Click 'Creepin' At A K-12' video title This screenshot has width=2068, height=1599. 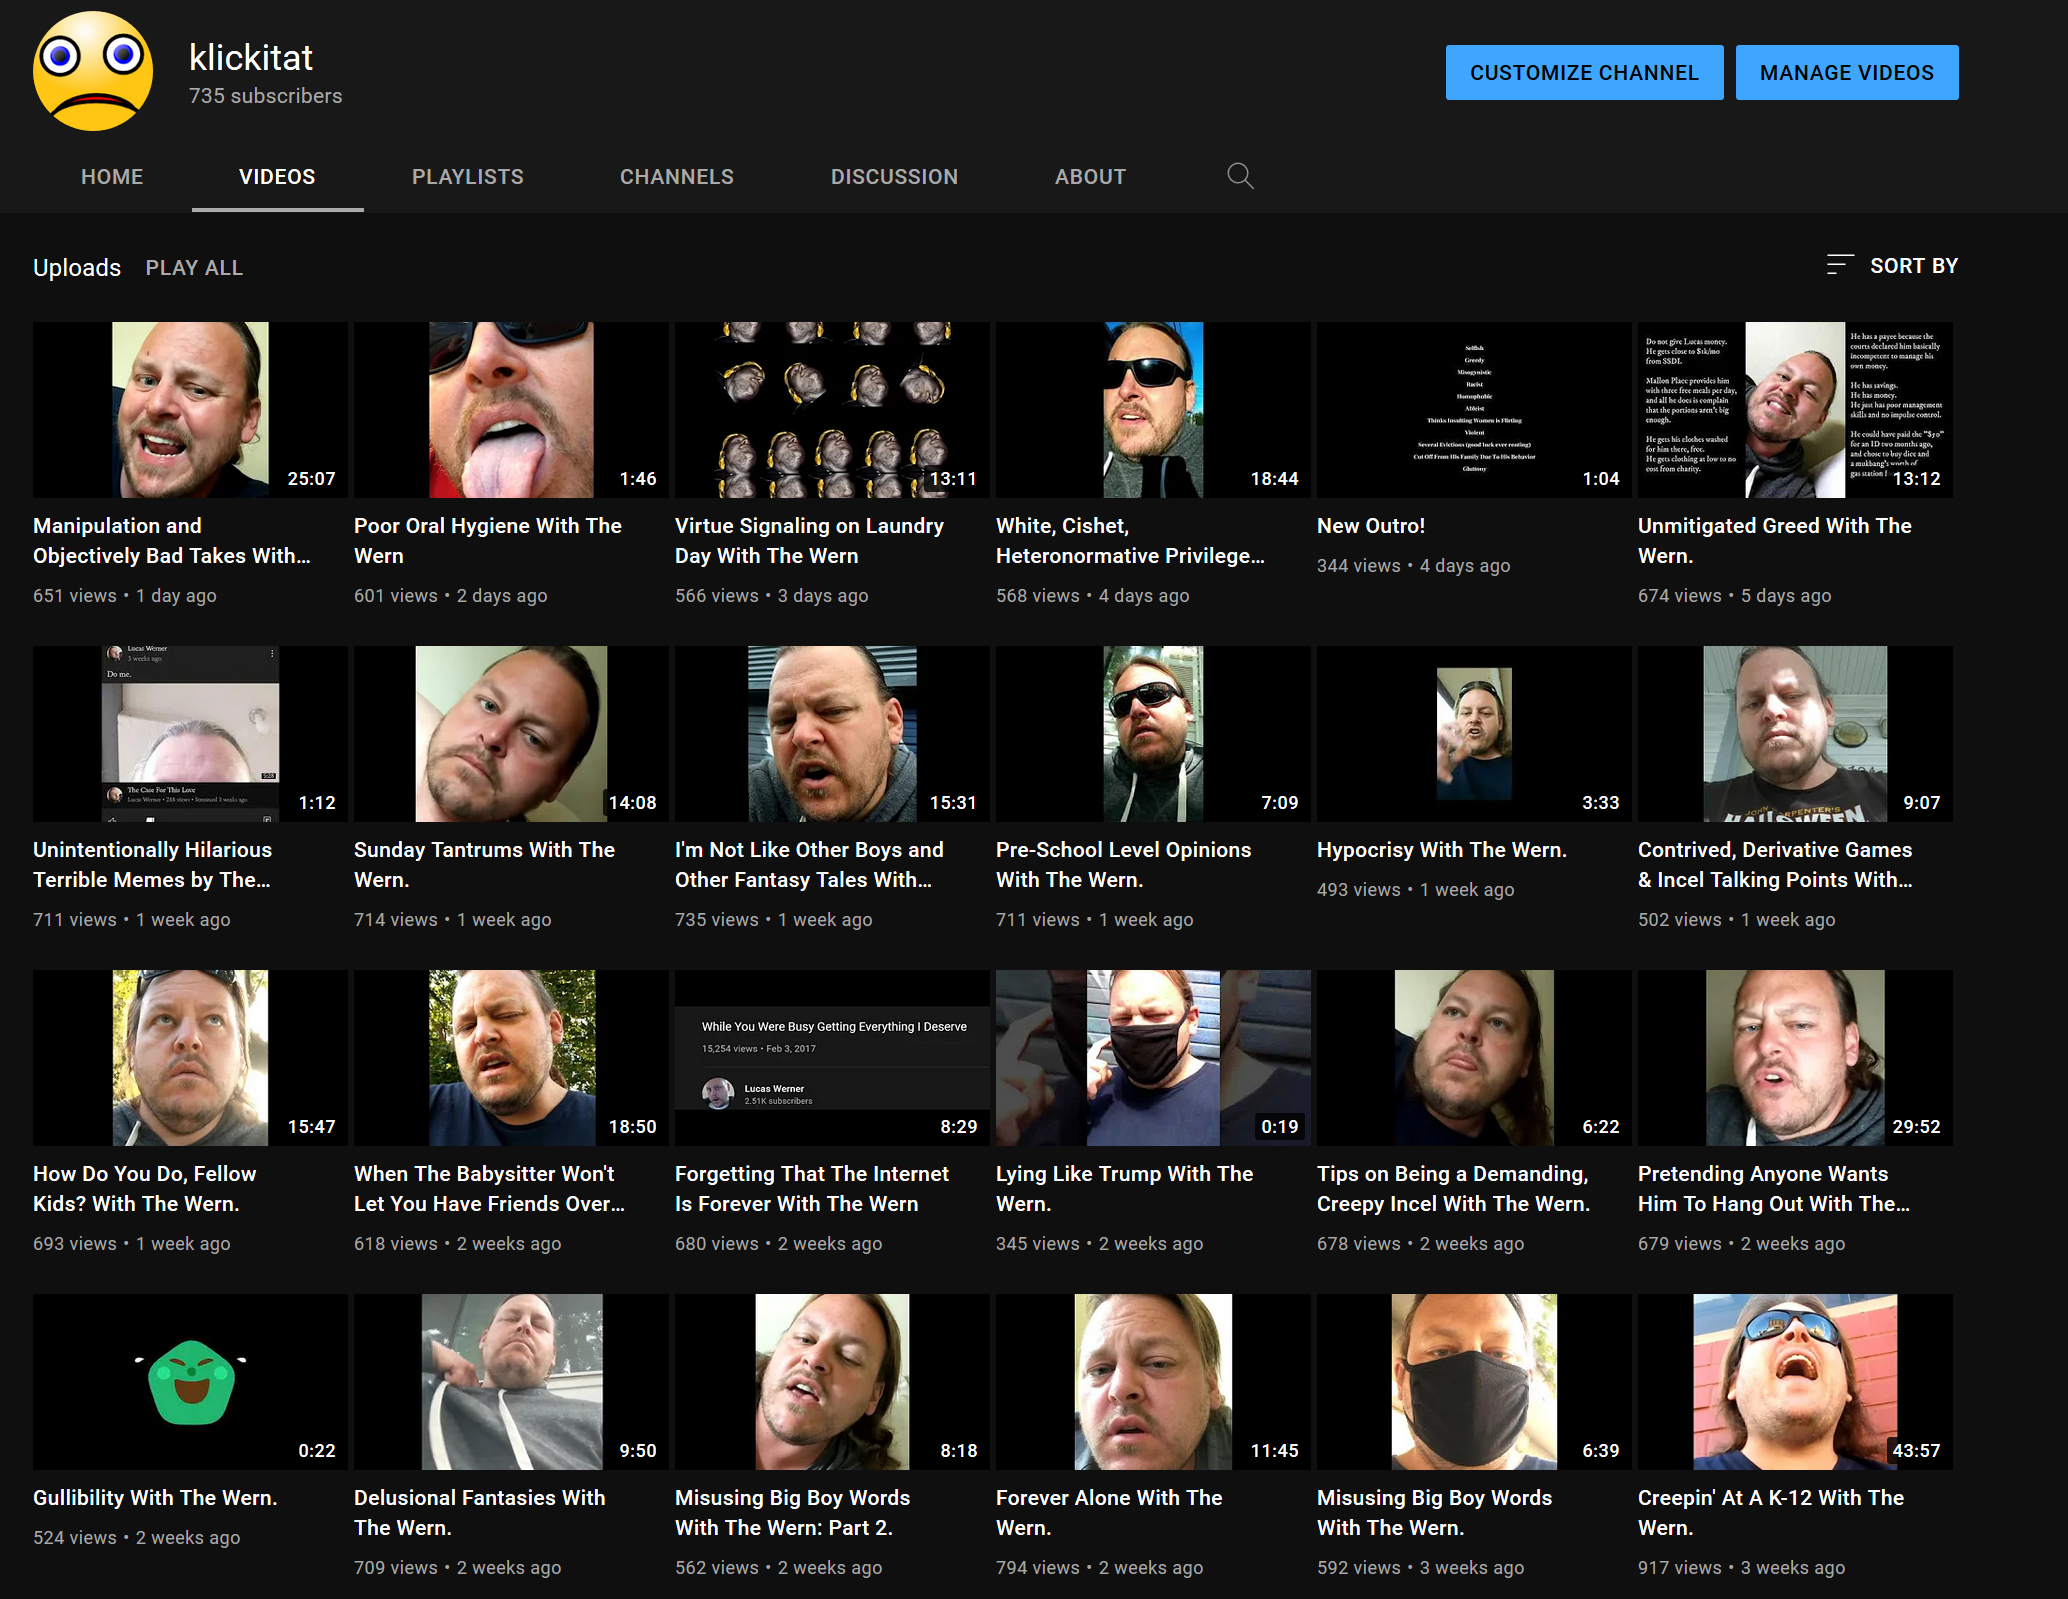coord(1771,1513)
